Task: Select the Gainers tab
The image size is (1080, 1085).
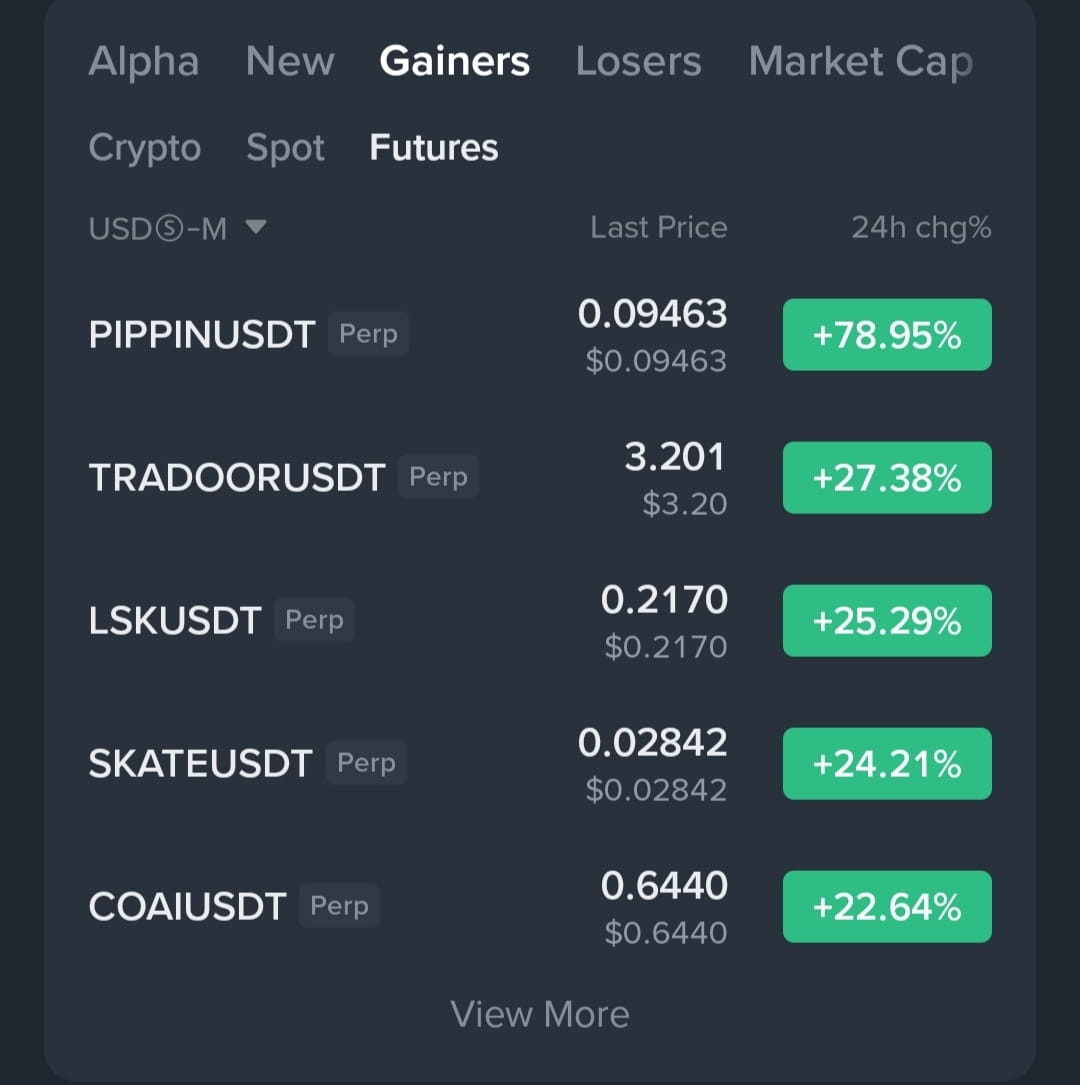Action: coord(454,62)
